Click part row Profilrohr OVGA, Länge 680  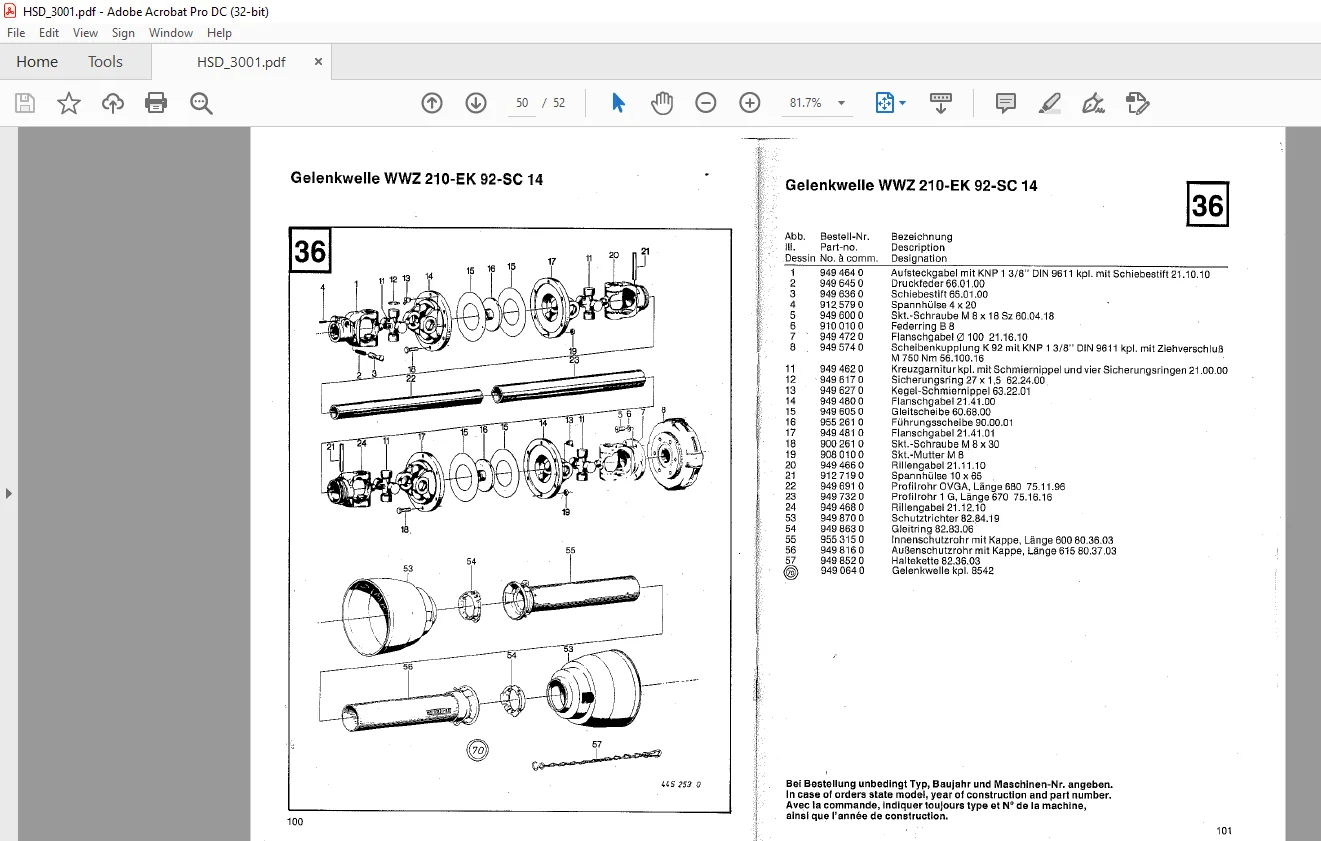click(926, 487)
